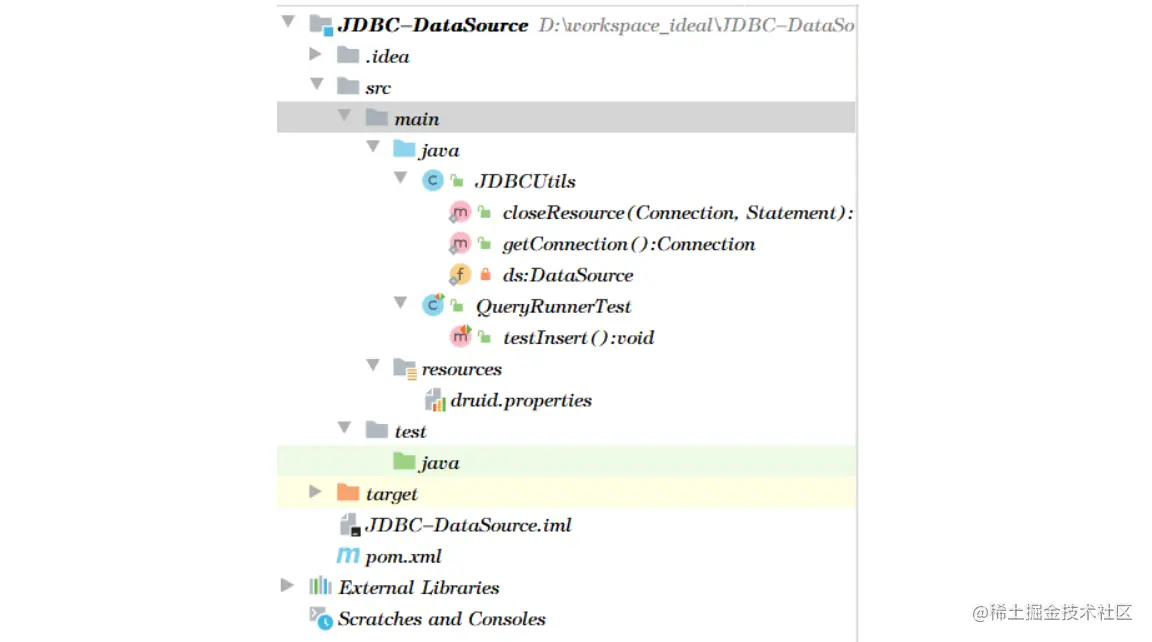Select the druid.properties file name
Image resolution: width=1152 pixels, height=642 pixels.
click(521, 400)
